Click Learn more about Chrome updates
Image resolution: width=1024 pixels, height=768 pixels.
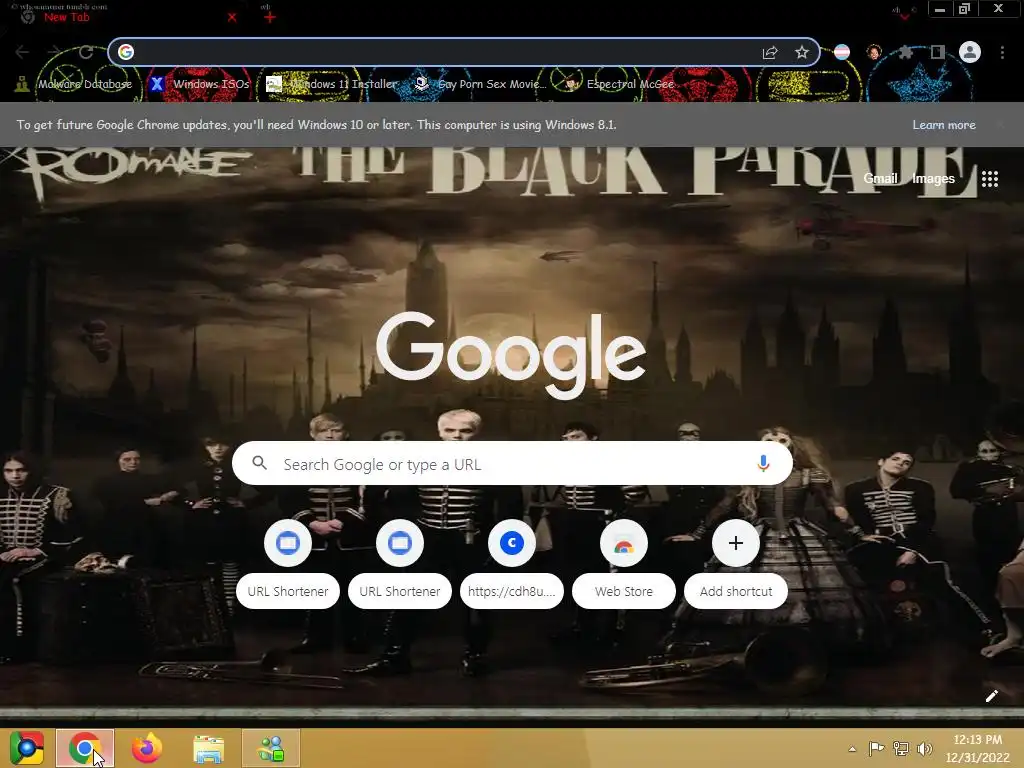point(944,125)
